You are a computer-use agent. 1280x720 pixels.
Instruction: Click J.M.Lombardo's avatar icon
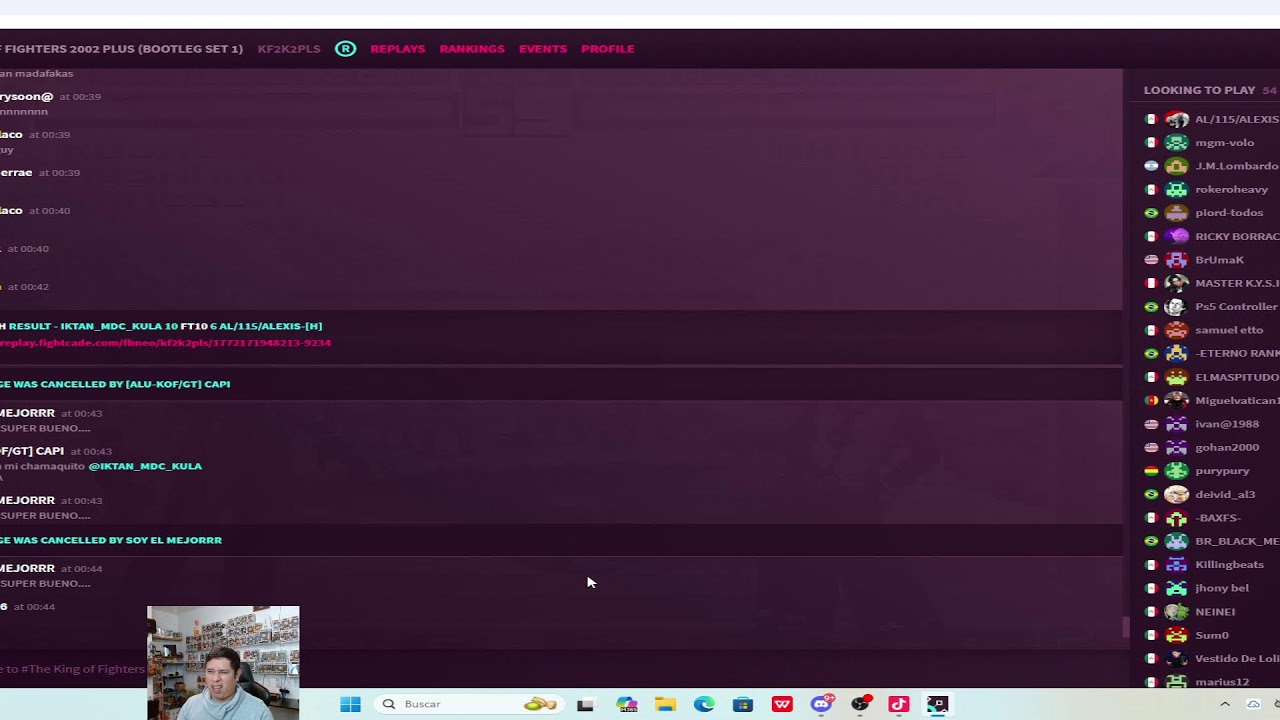(x=1177, y=166)
